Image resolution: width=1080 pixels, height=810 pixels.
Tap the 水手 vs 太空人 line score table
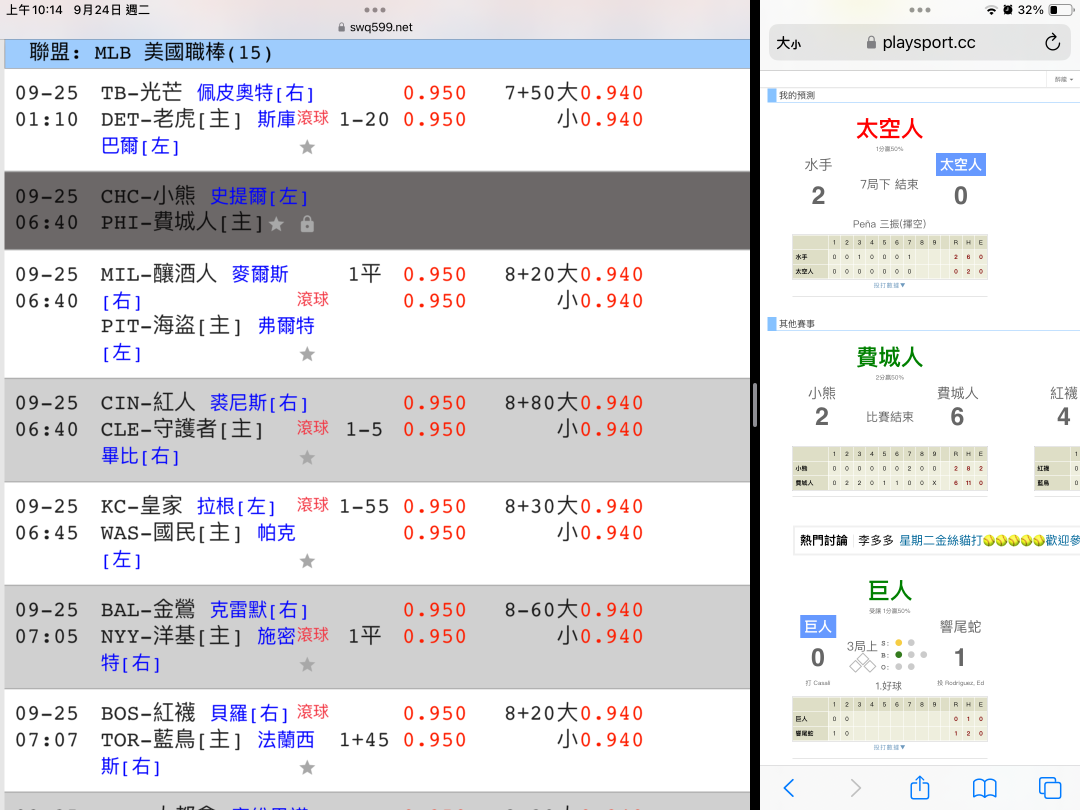pyautogui.click(x=890, y=257)
